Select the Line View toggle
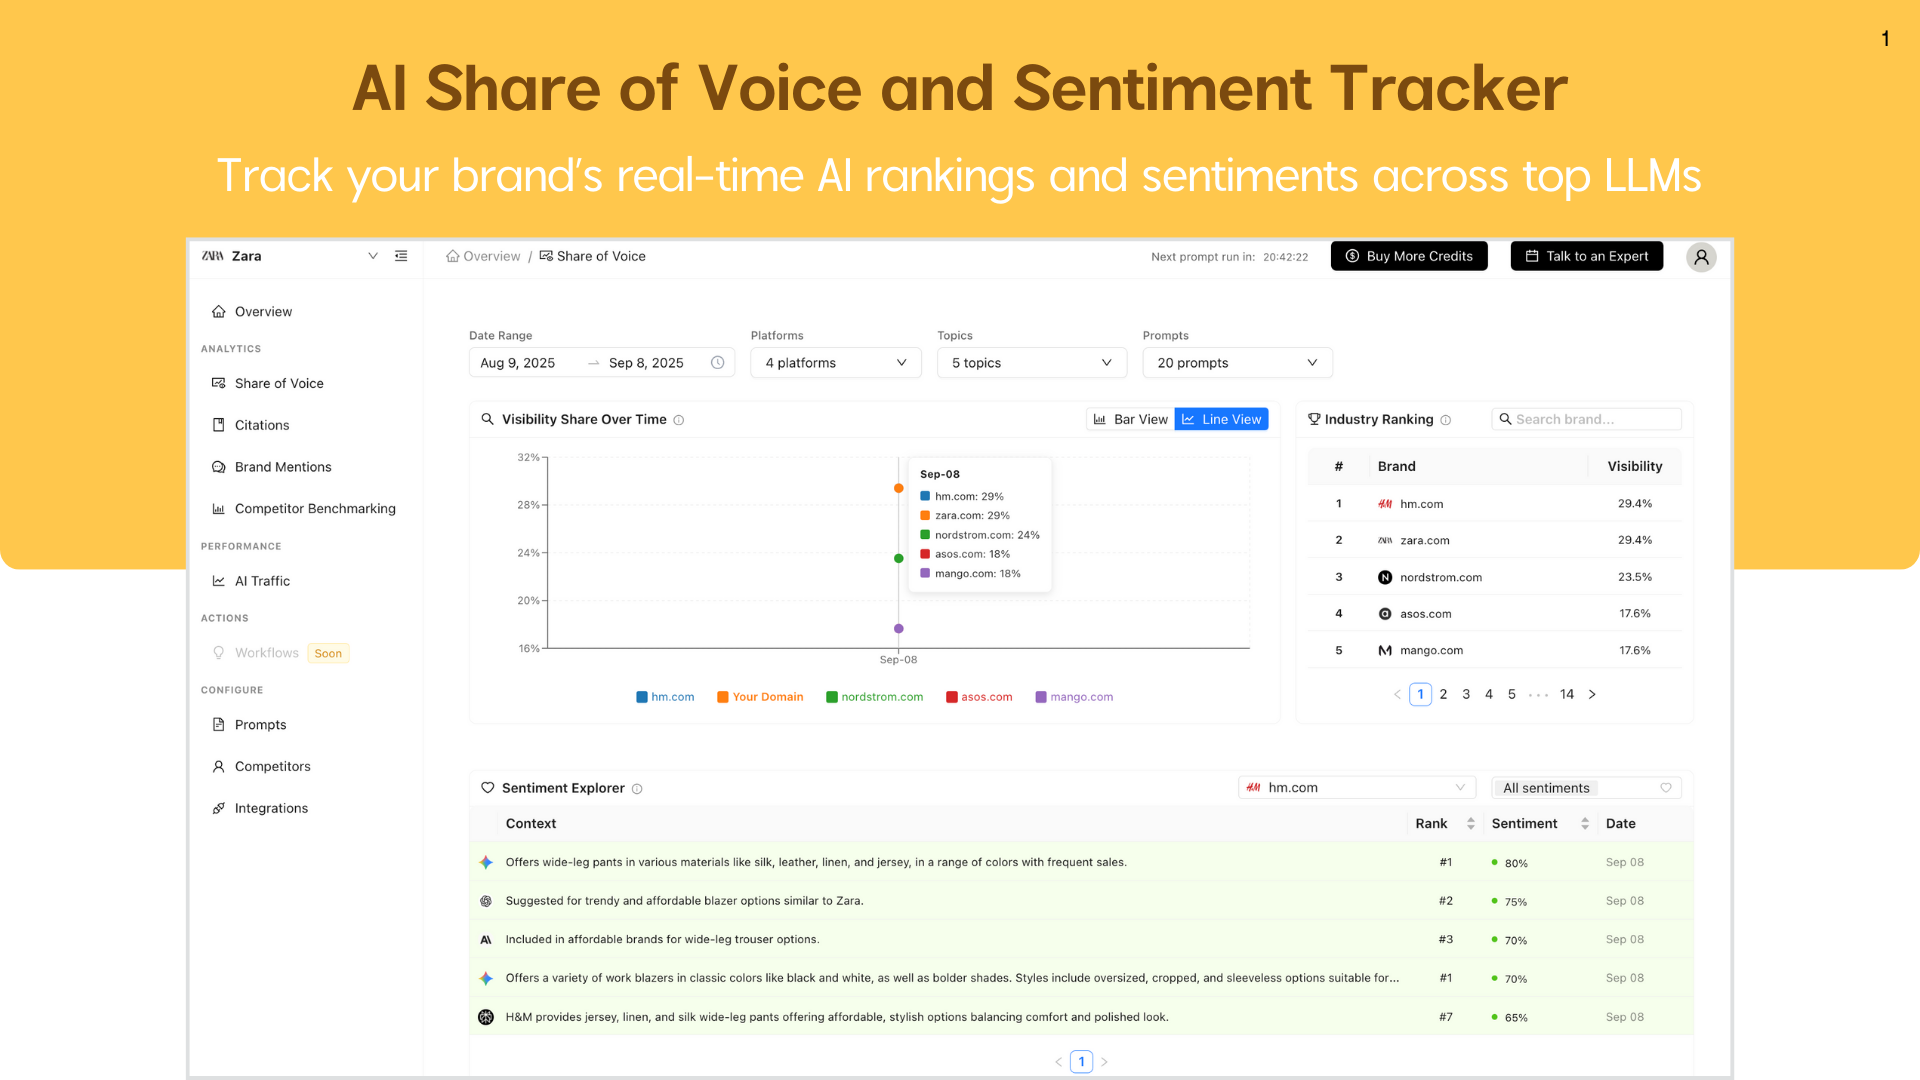1920x1080 pixels. [1221, 419]
